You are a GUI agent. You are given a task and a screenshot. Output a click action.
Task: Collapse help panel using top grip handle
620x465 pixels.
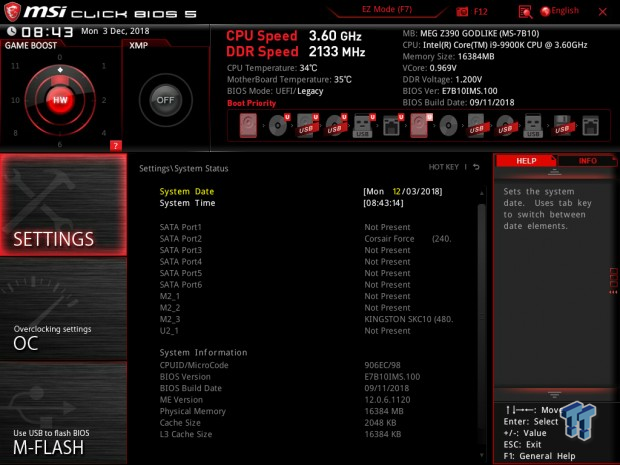[x=554, y=172]
